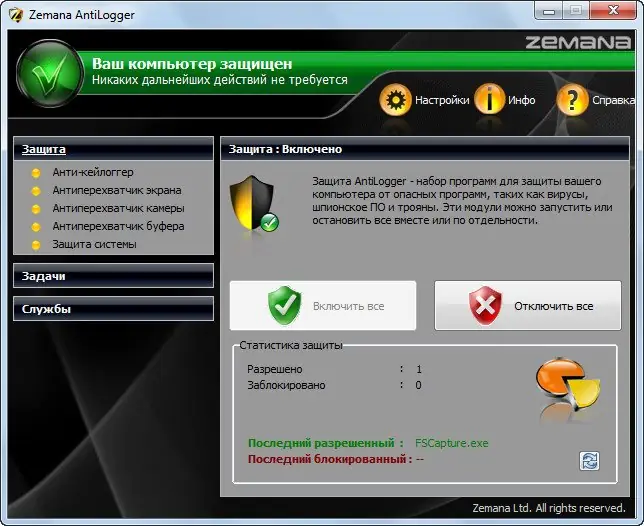
Task: Select Антиперехватчик камеры item
Action: [118, 209]
